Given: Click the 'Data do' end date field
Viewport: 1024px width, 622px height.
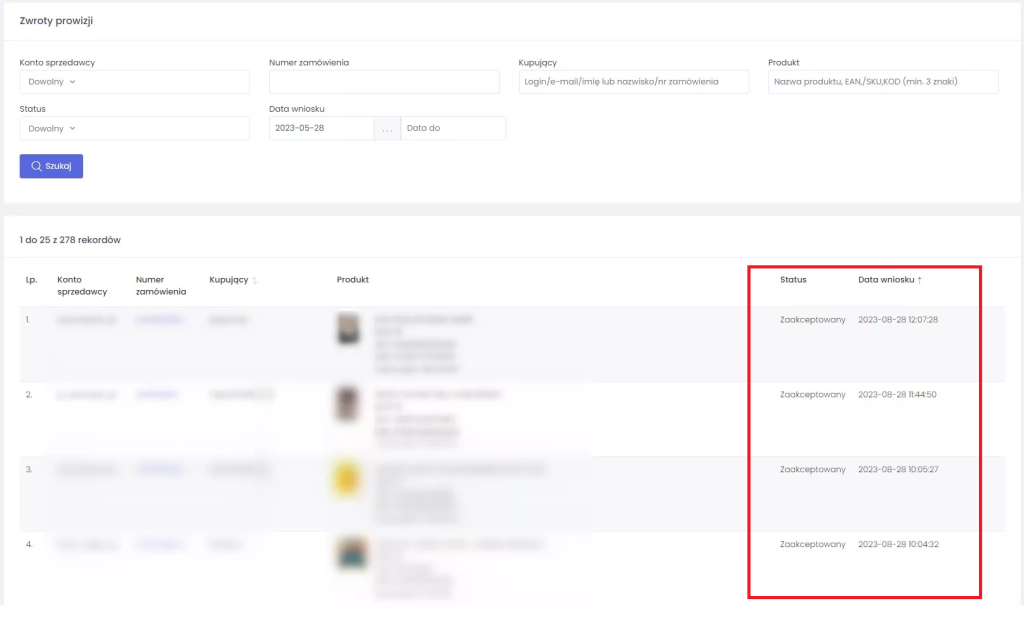Looking at the screenshot, I should pyautogui.click(x=452, y=128).
